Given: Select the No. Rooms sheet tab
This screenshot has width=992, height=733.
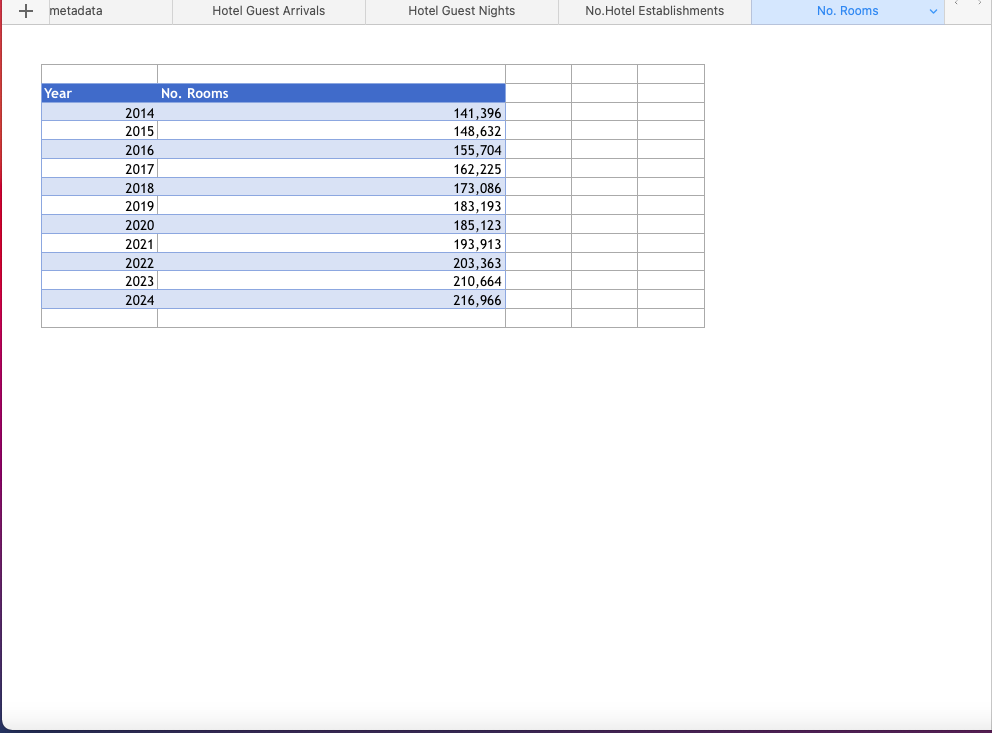Looking at the screenshot, I should [x=847, y=11].
